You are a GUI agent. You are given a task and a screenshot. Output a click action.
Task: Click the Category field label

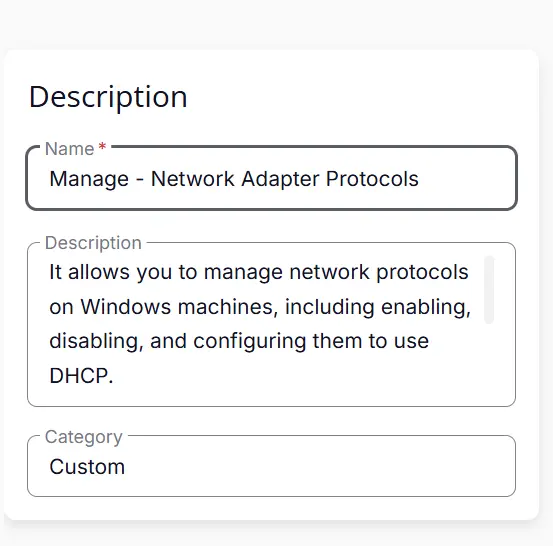[x=84, y=437]
